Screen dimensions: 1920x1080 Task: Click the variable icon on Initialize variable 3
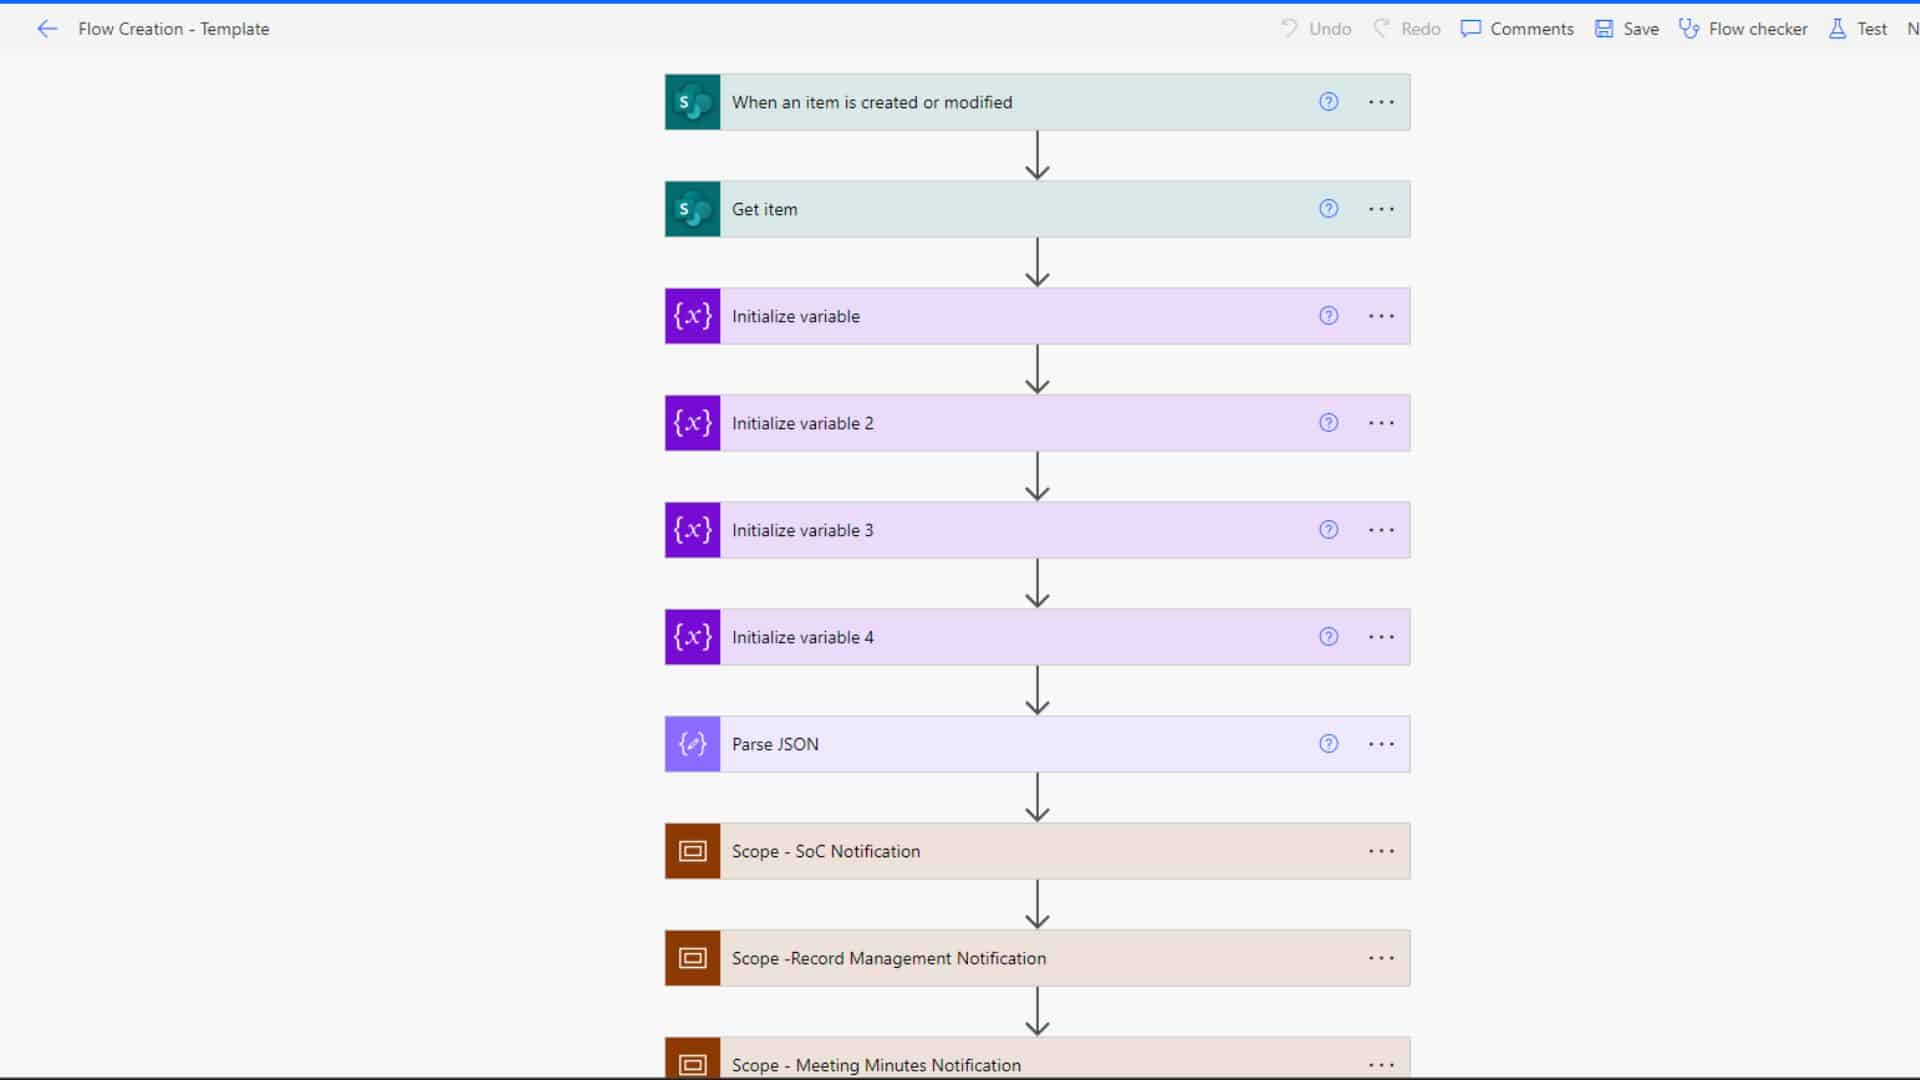point(692,530)
